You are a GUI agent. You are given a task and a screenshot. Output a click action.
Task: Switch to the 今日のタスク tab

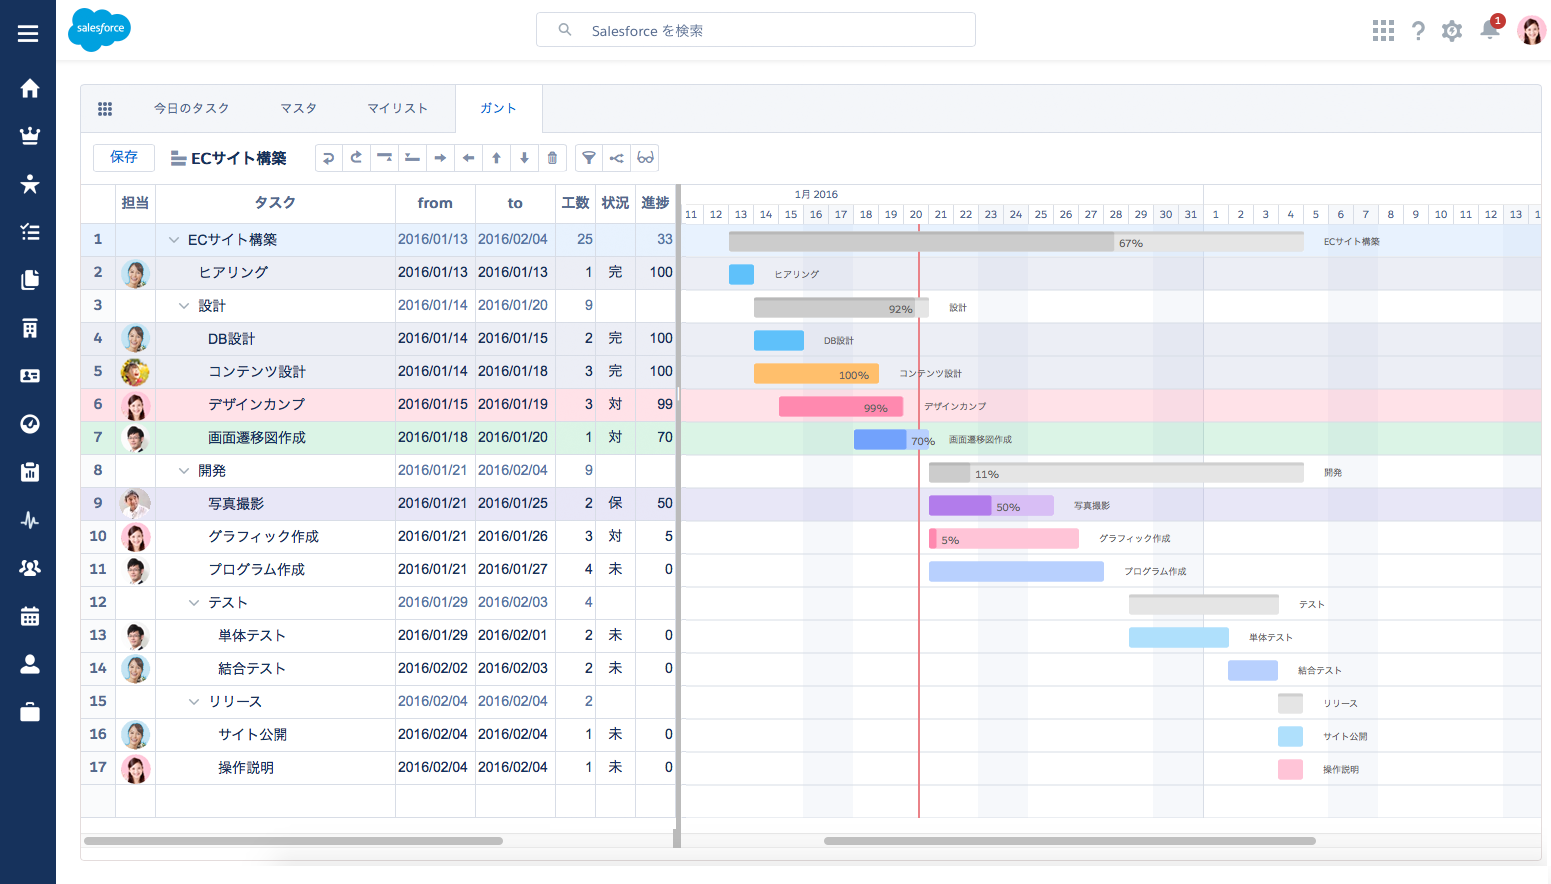tap(191, 108)
